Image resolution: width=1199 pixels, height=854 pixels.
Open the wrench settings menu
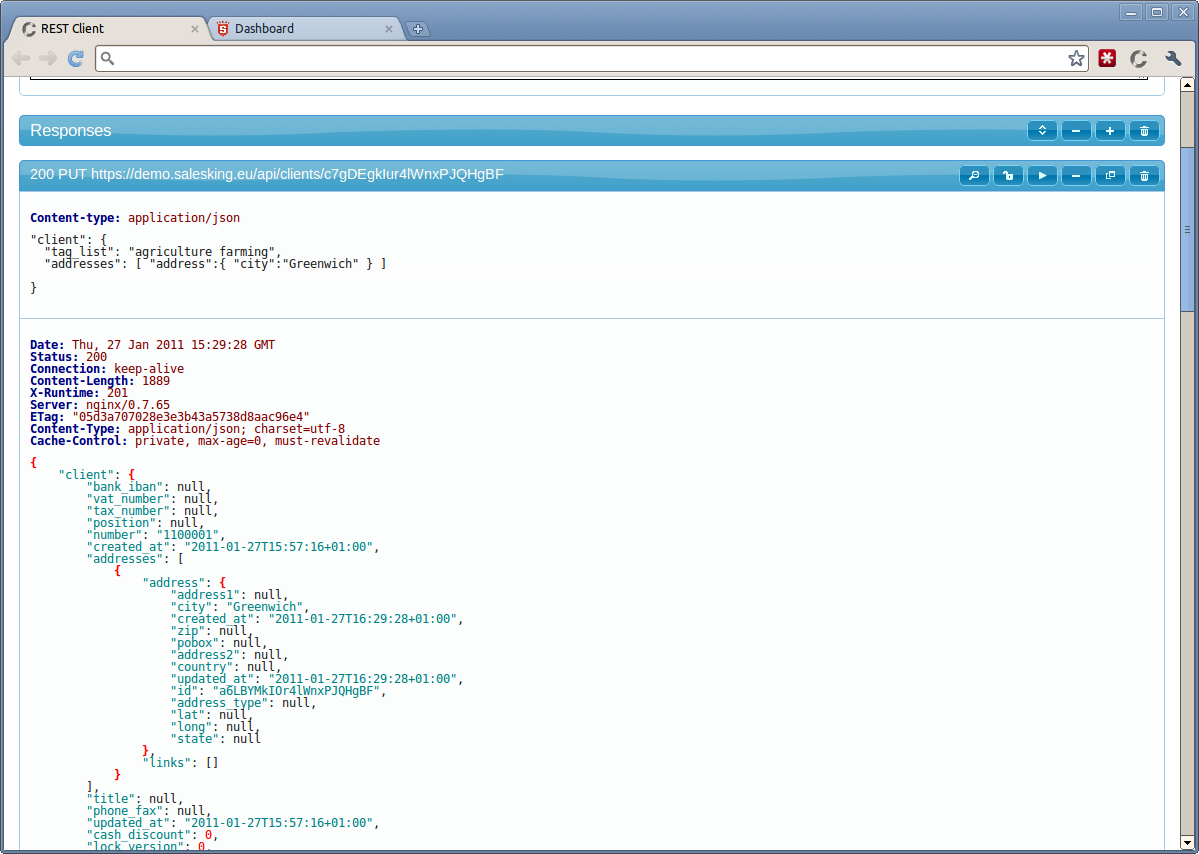pos(1173,58)
